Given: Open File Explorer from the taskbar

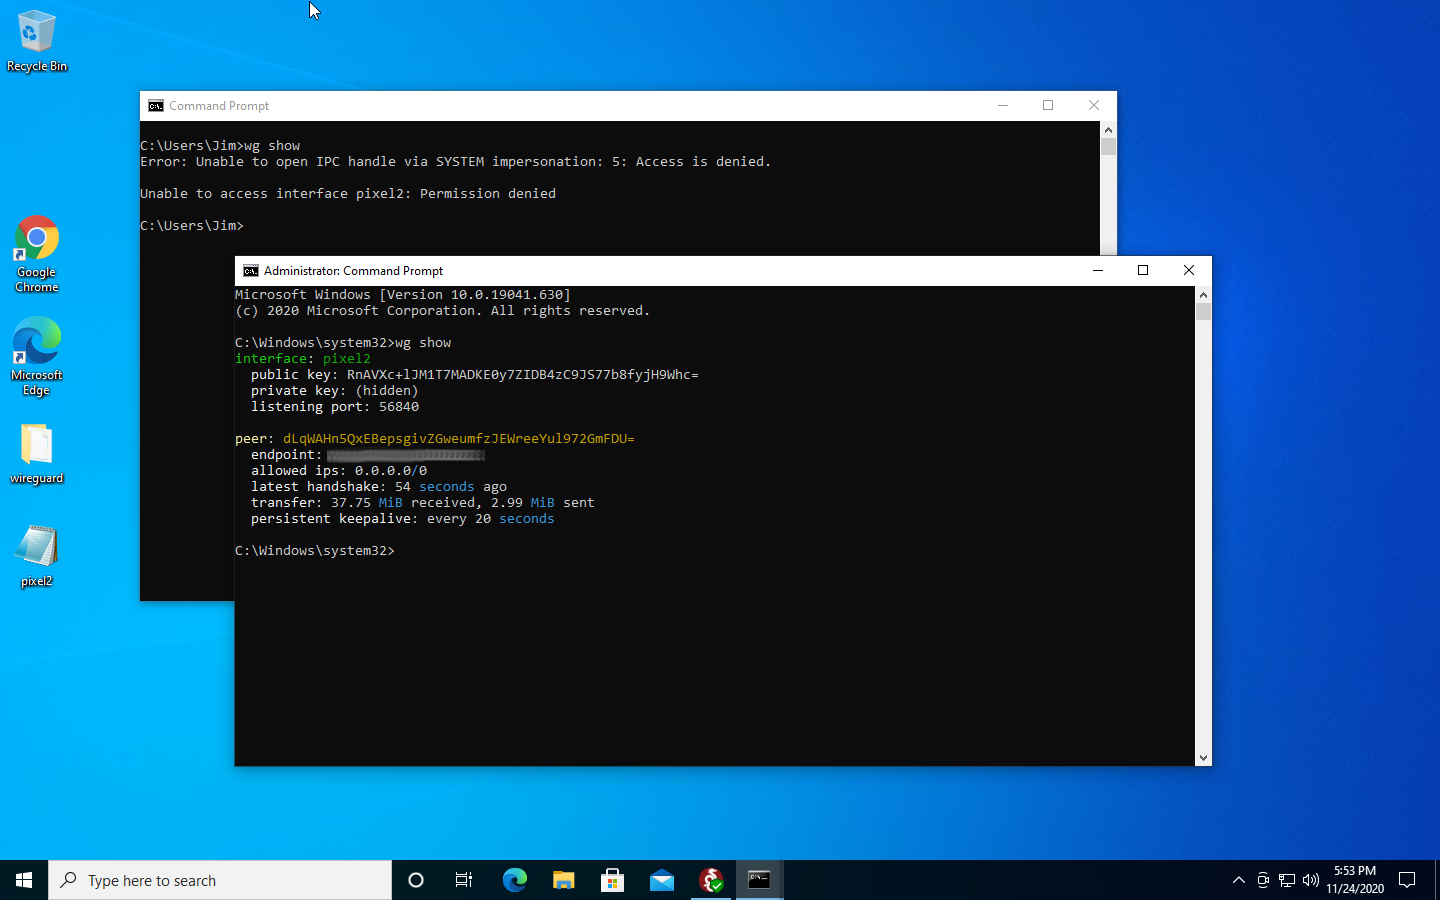Looking at the screenshot, I should coord(563,880).
